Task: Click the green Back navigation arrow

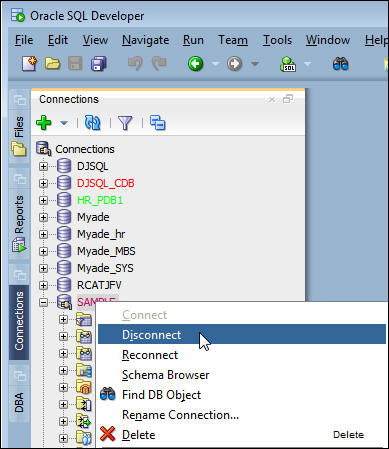Action: [195, 63]
